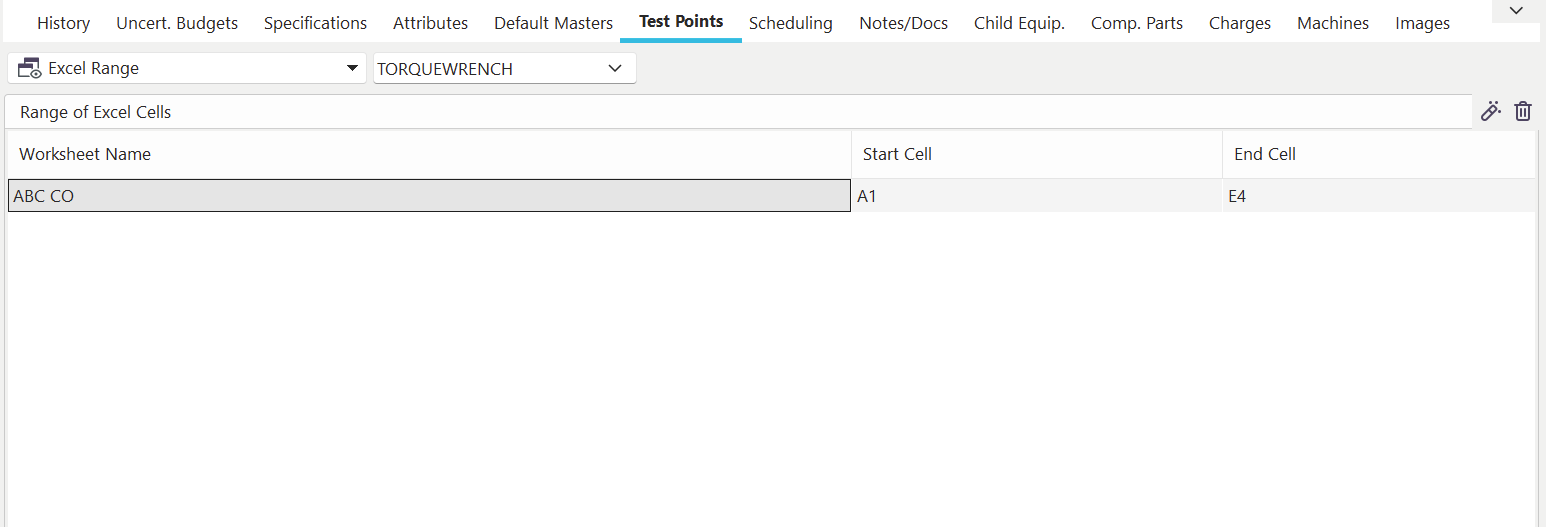Click the Excel Range view icon
The height and width of the screenshot is (527, 1546).
pos(30,69)
